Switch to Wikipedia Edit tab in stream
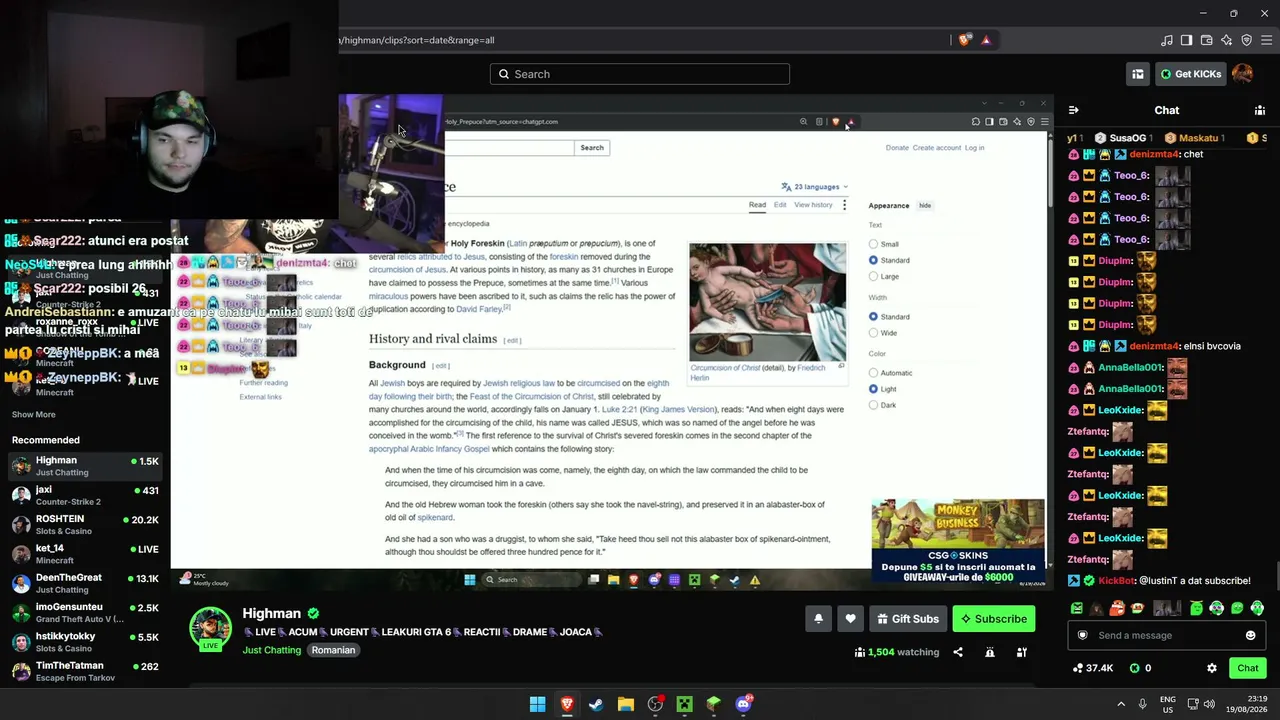 780,205
